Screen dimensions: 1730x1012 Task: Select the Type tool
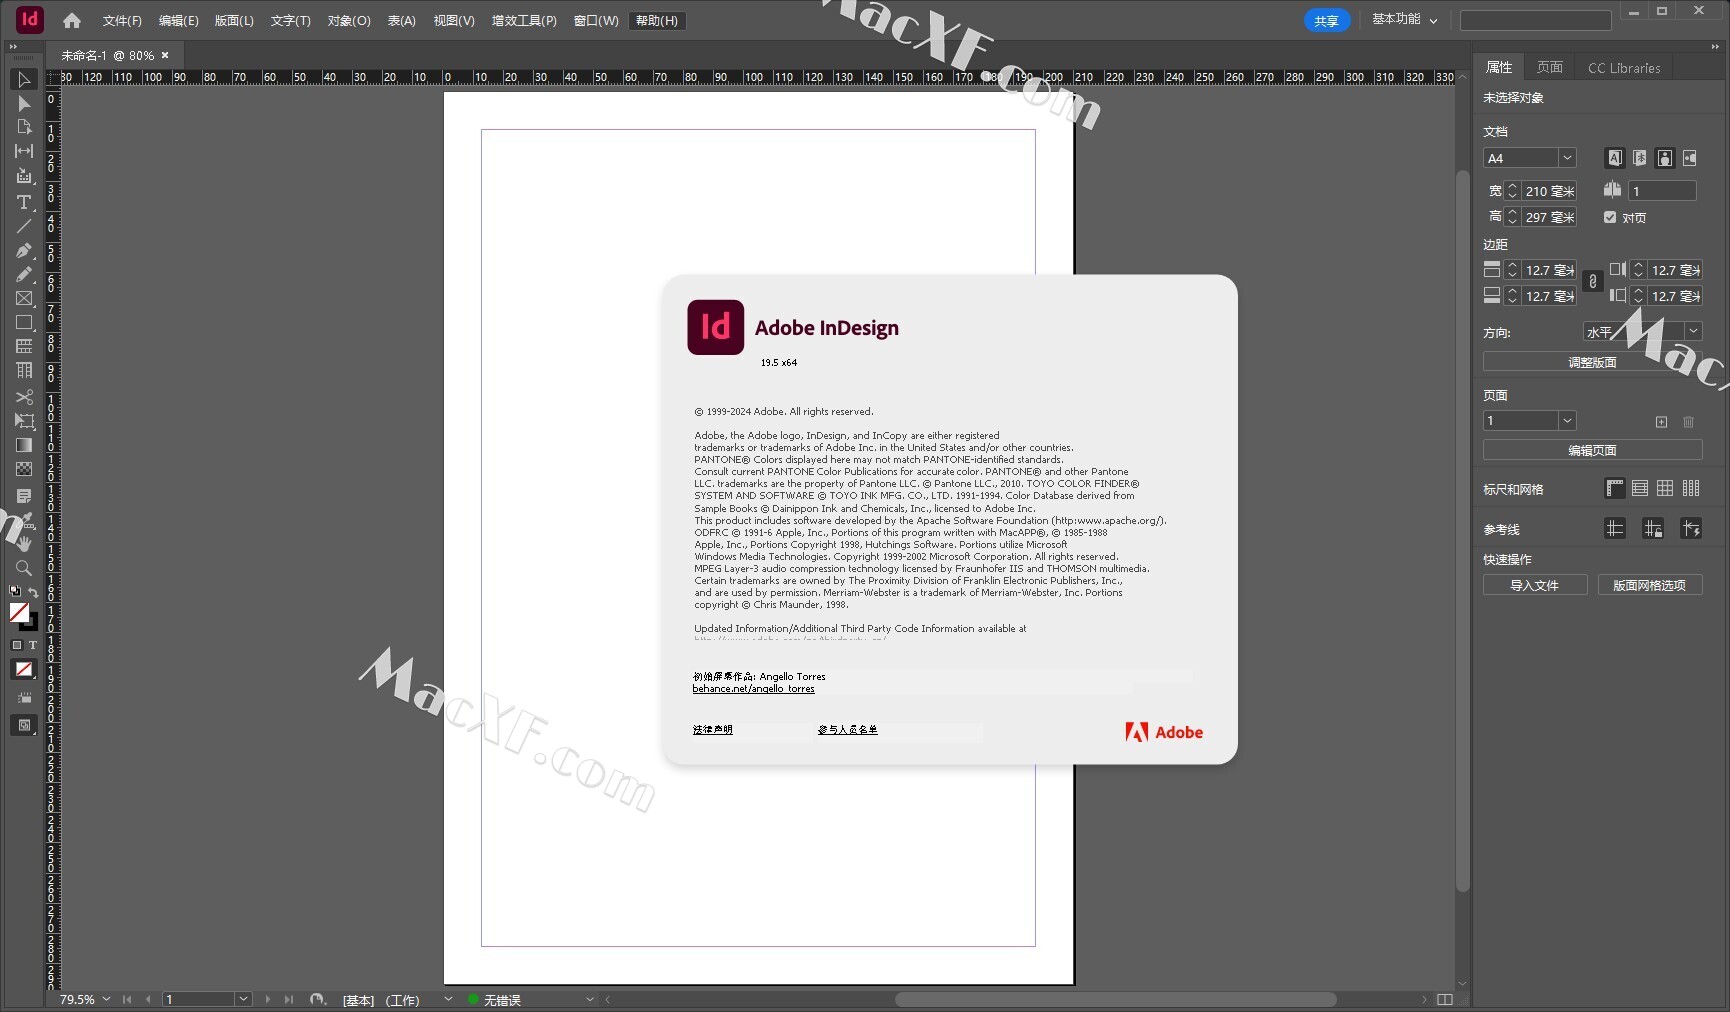24,202
